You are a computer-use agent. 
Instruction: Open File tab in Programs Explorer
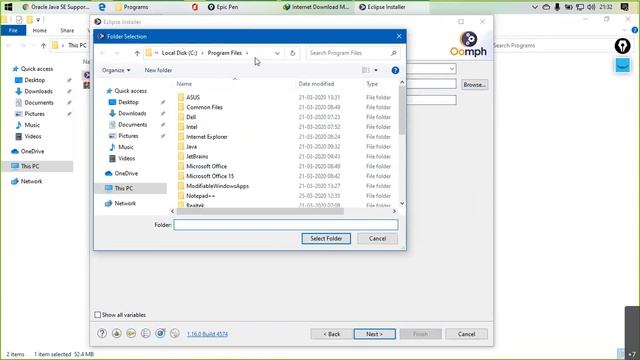(x=13, y=31)
